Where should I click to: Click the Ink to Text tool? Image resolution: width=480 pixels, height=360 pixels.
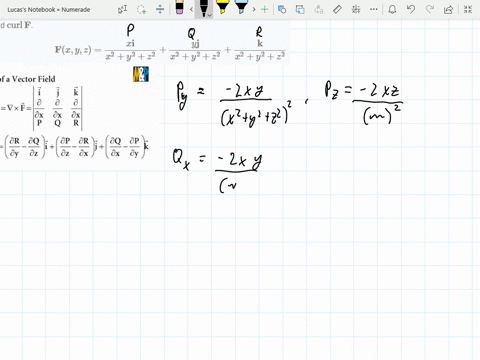(319, 9)
